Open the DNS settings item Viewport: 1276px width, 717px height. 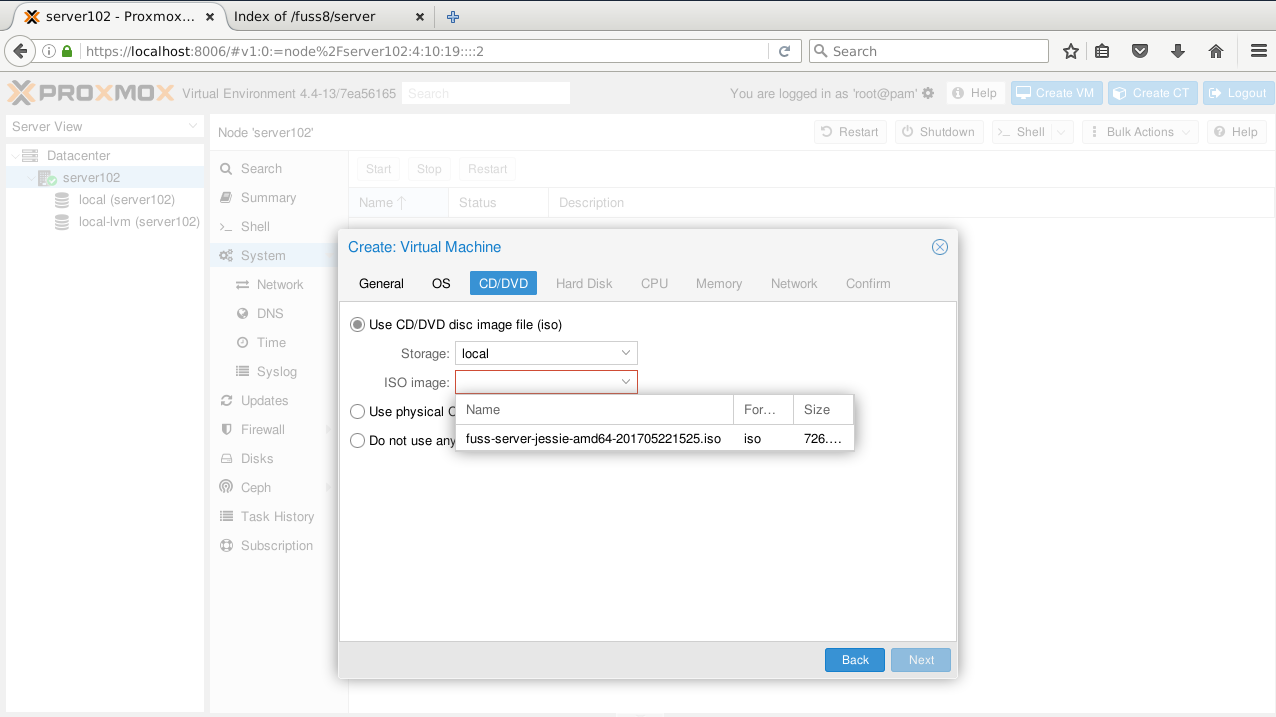270,314
